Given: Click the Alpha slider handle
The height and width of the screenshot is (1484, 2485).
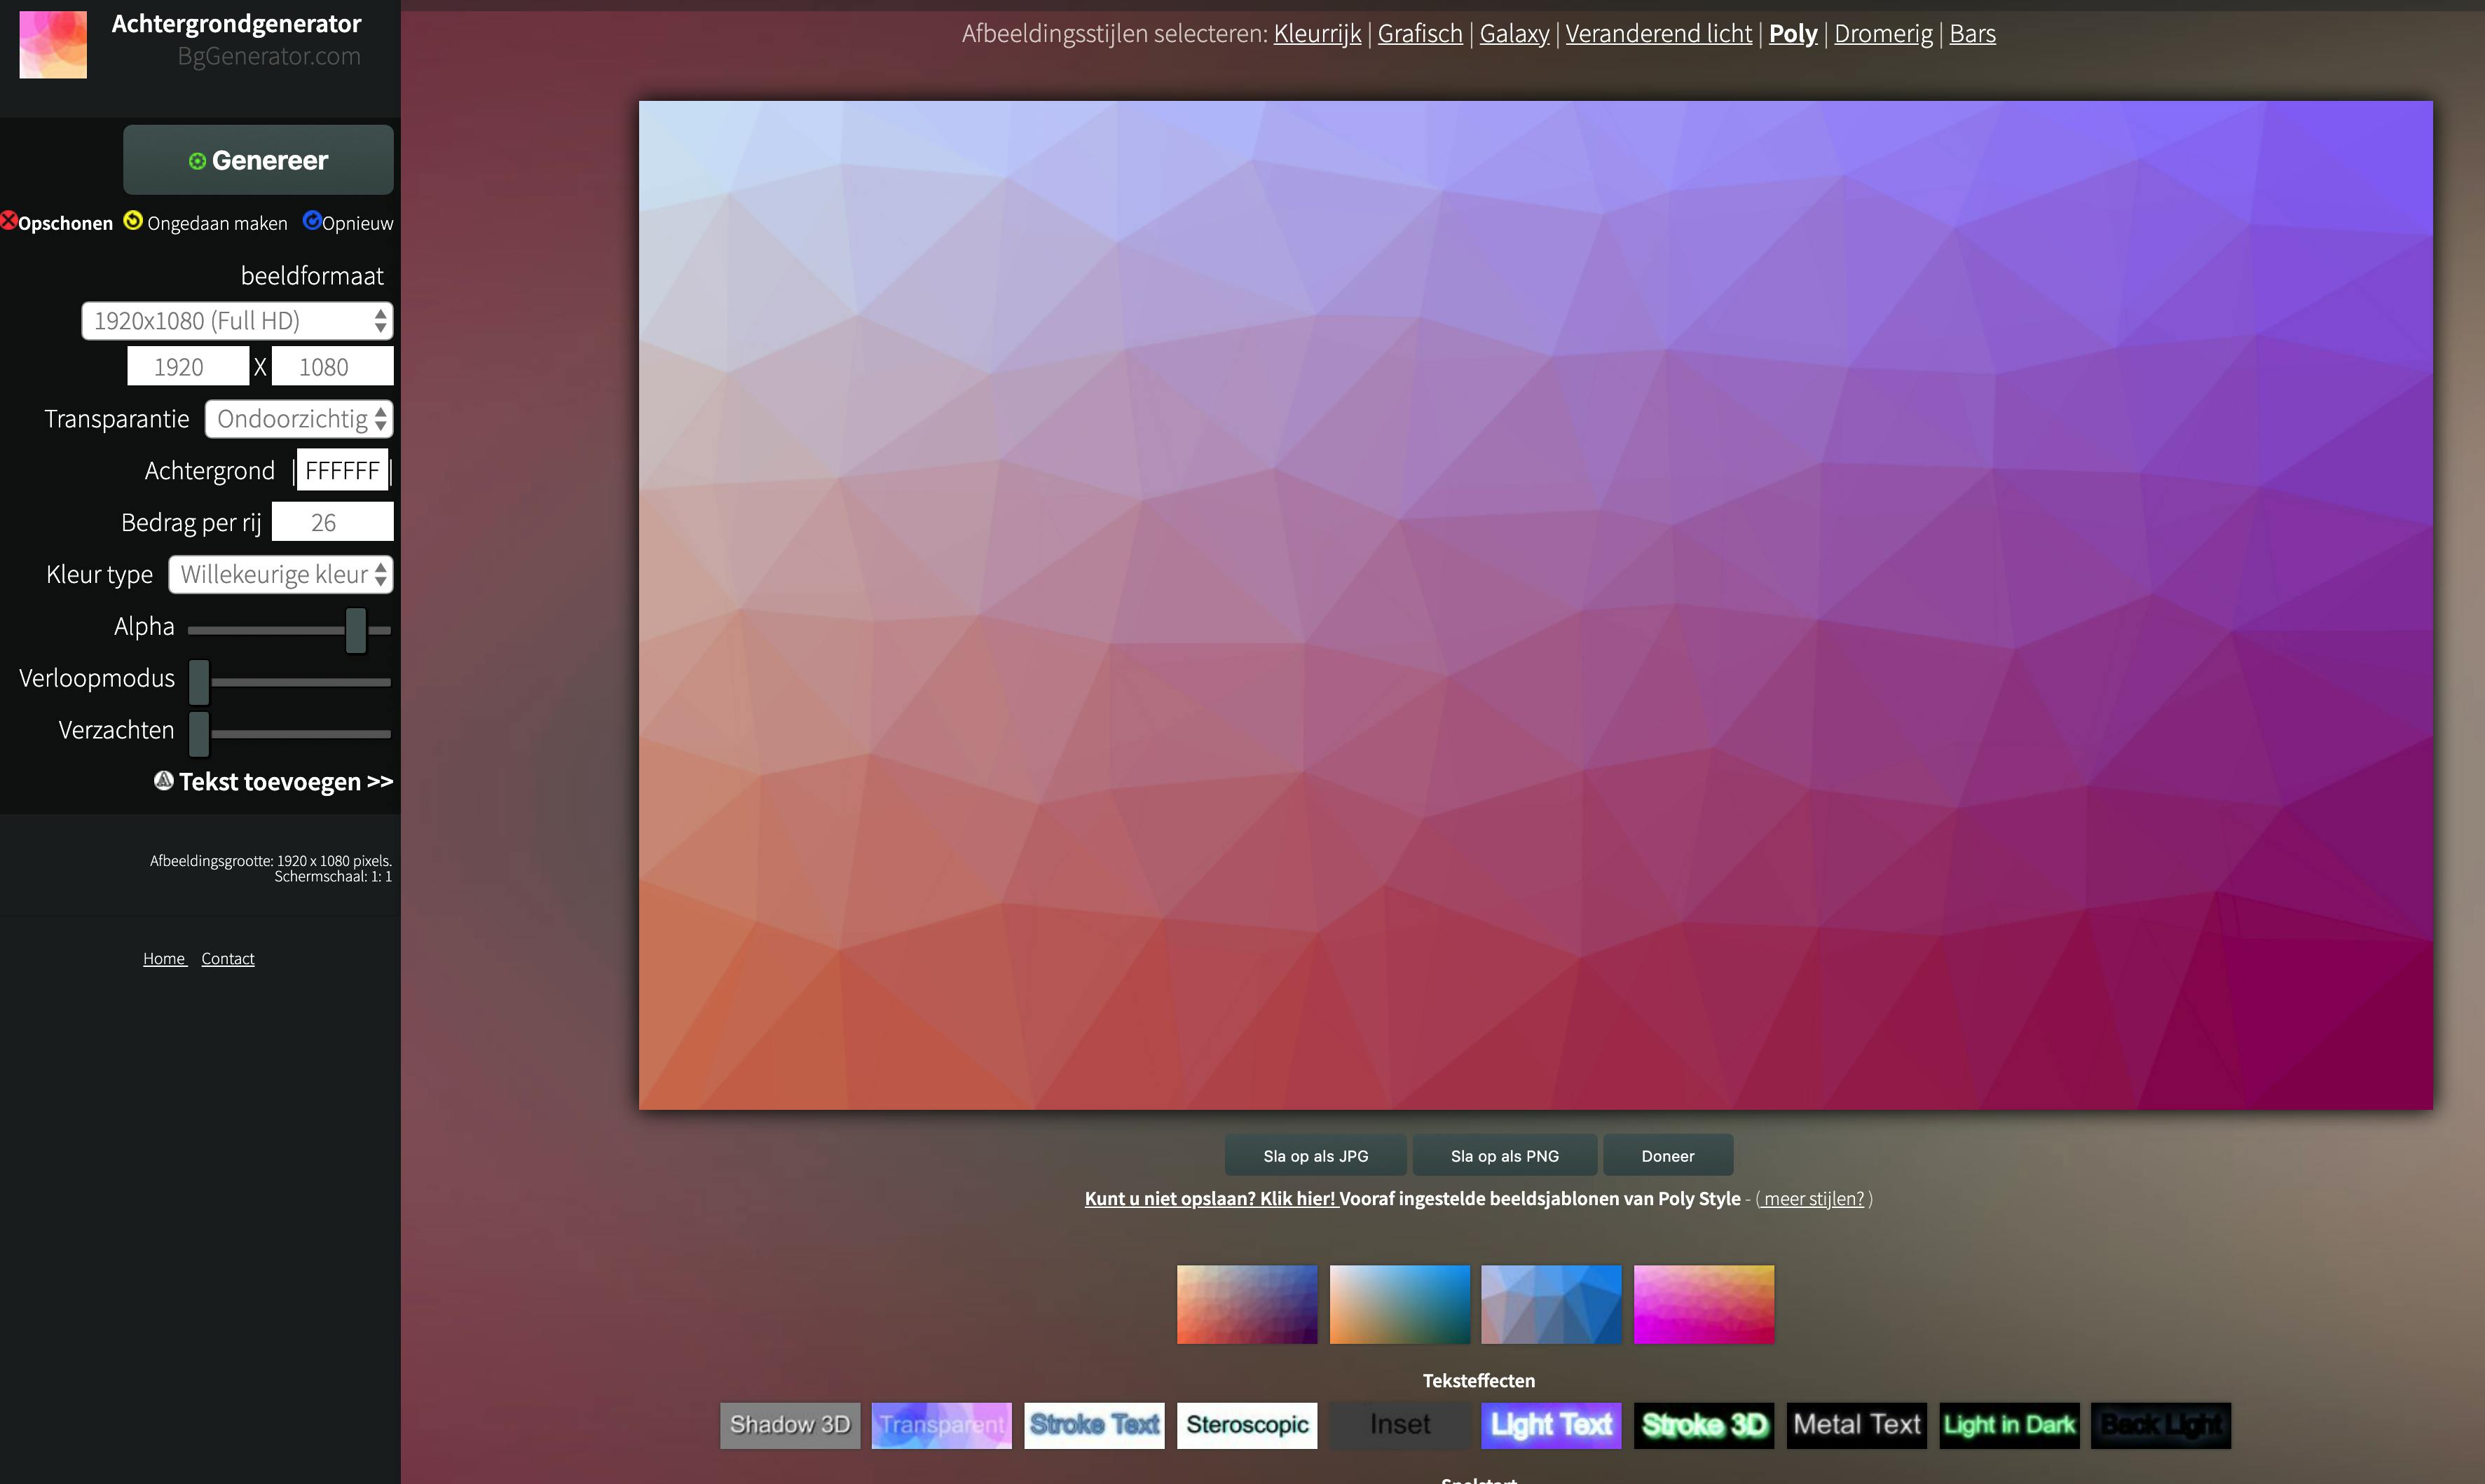Looking at the screenshot, I should tap(355, 630).
